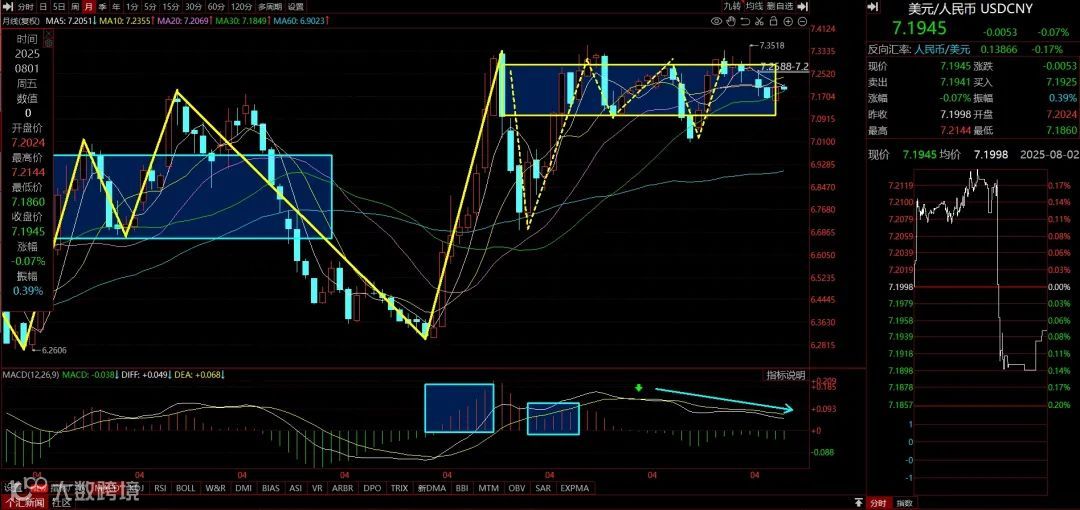
Task: Switch to 15分 minute chart
Action: [x=171, y=7]
